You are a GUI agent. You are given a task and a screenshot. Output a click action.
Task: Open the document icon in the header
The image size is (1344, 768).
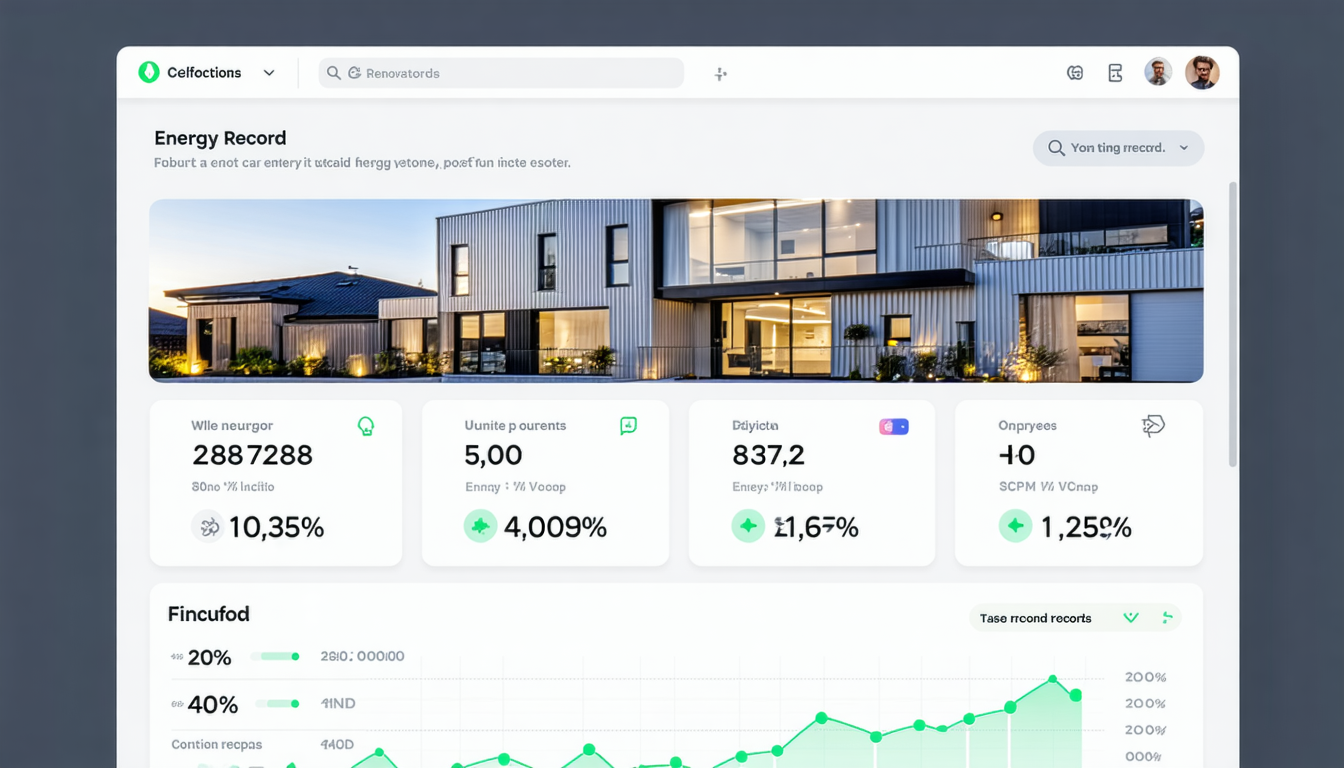(1115, 72)
